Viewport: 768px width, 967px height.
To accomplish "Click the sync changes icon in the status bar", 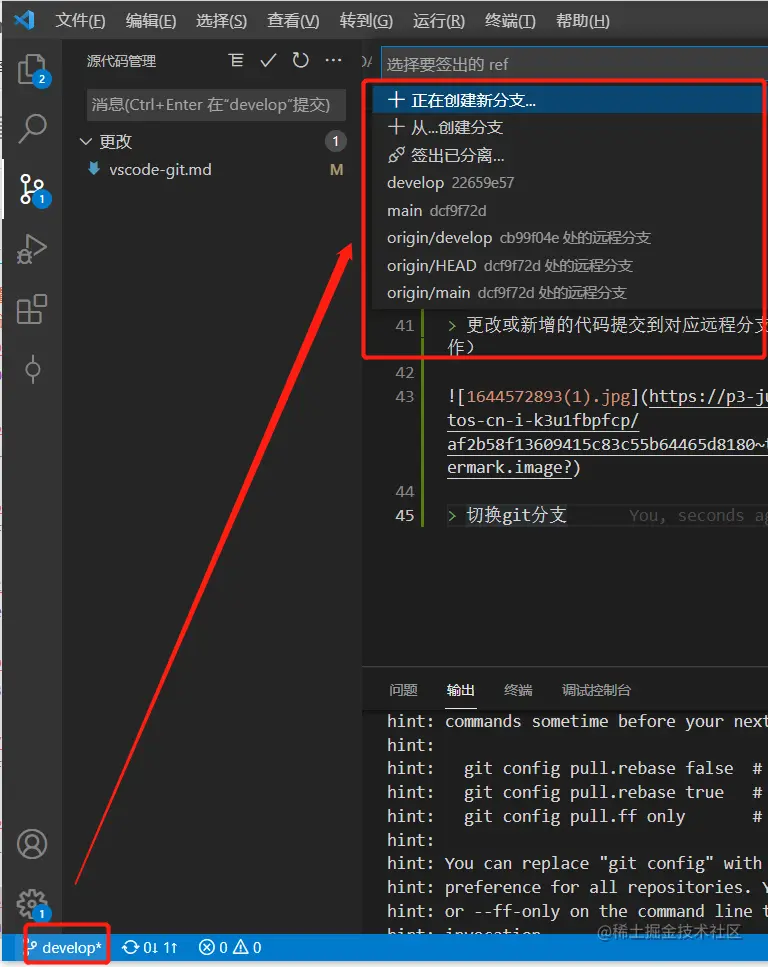I will [130, 947].
